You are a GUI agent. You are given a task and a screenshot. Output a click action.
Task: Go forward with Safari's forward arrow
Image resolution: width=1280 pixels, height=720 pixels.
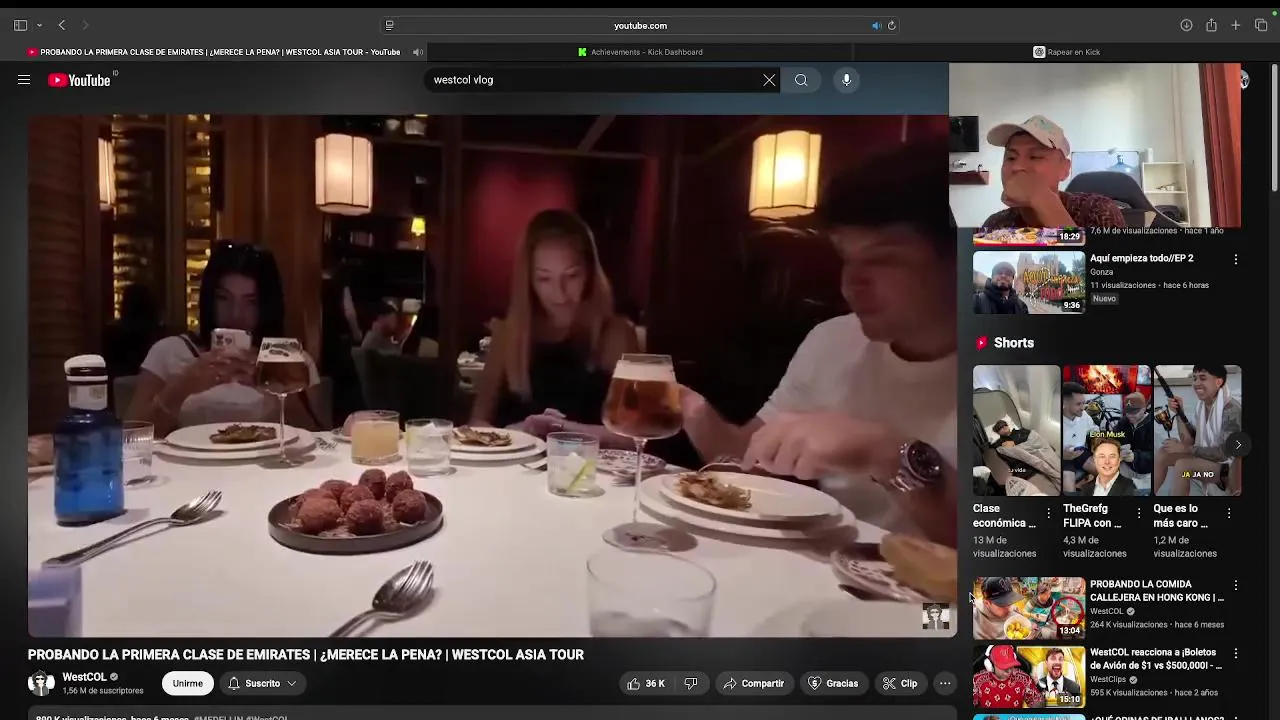tap(85, 25)
